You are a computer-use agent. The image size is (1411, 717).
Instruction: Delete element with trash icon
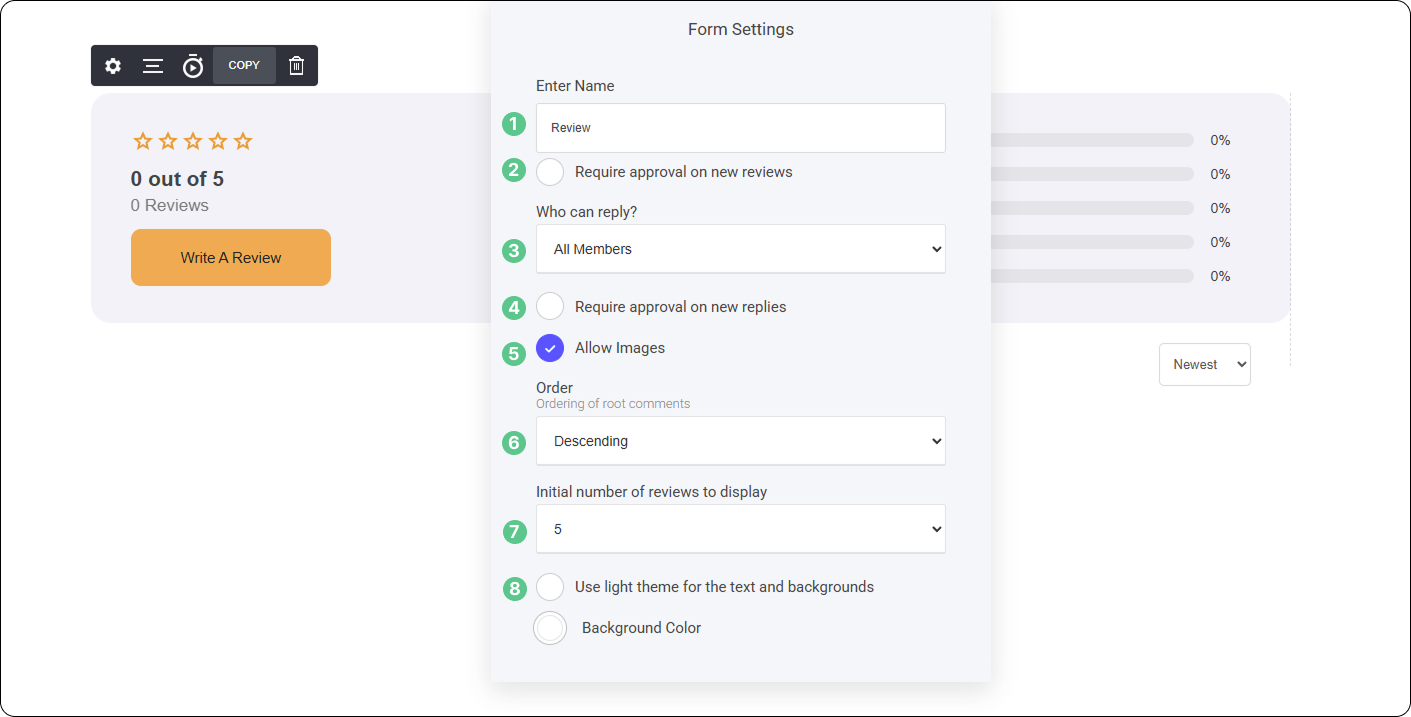pyautogui.click(x=297, y=66)
